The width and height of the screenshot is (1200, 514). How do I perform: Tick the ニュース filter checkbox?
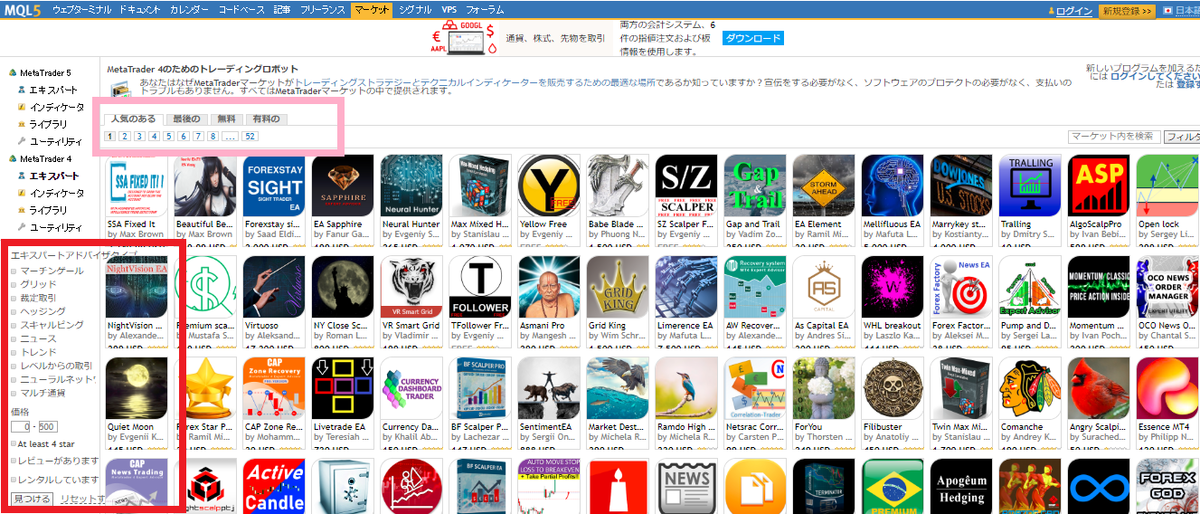point(12,339)
